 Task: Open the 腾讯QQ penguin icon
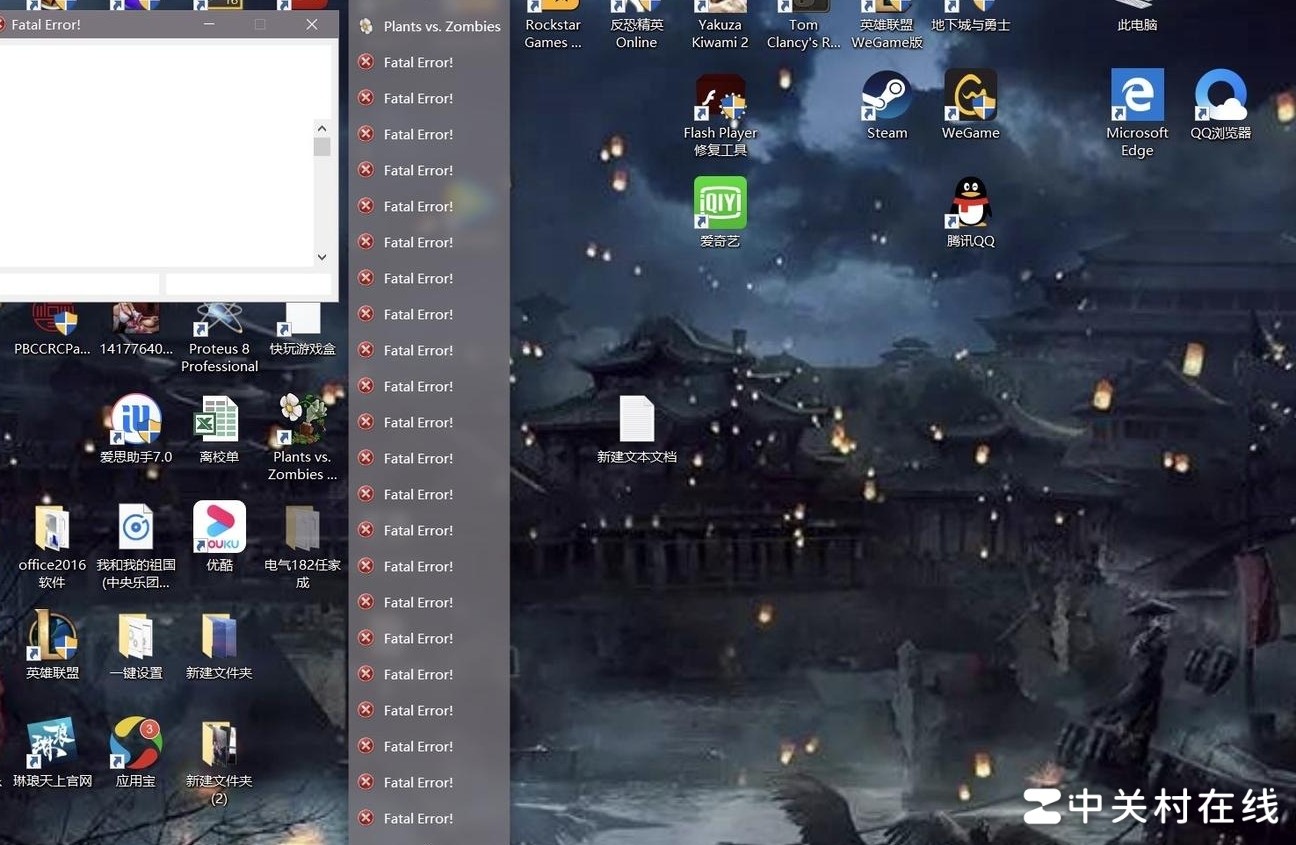click(970, 204)
